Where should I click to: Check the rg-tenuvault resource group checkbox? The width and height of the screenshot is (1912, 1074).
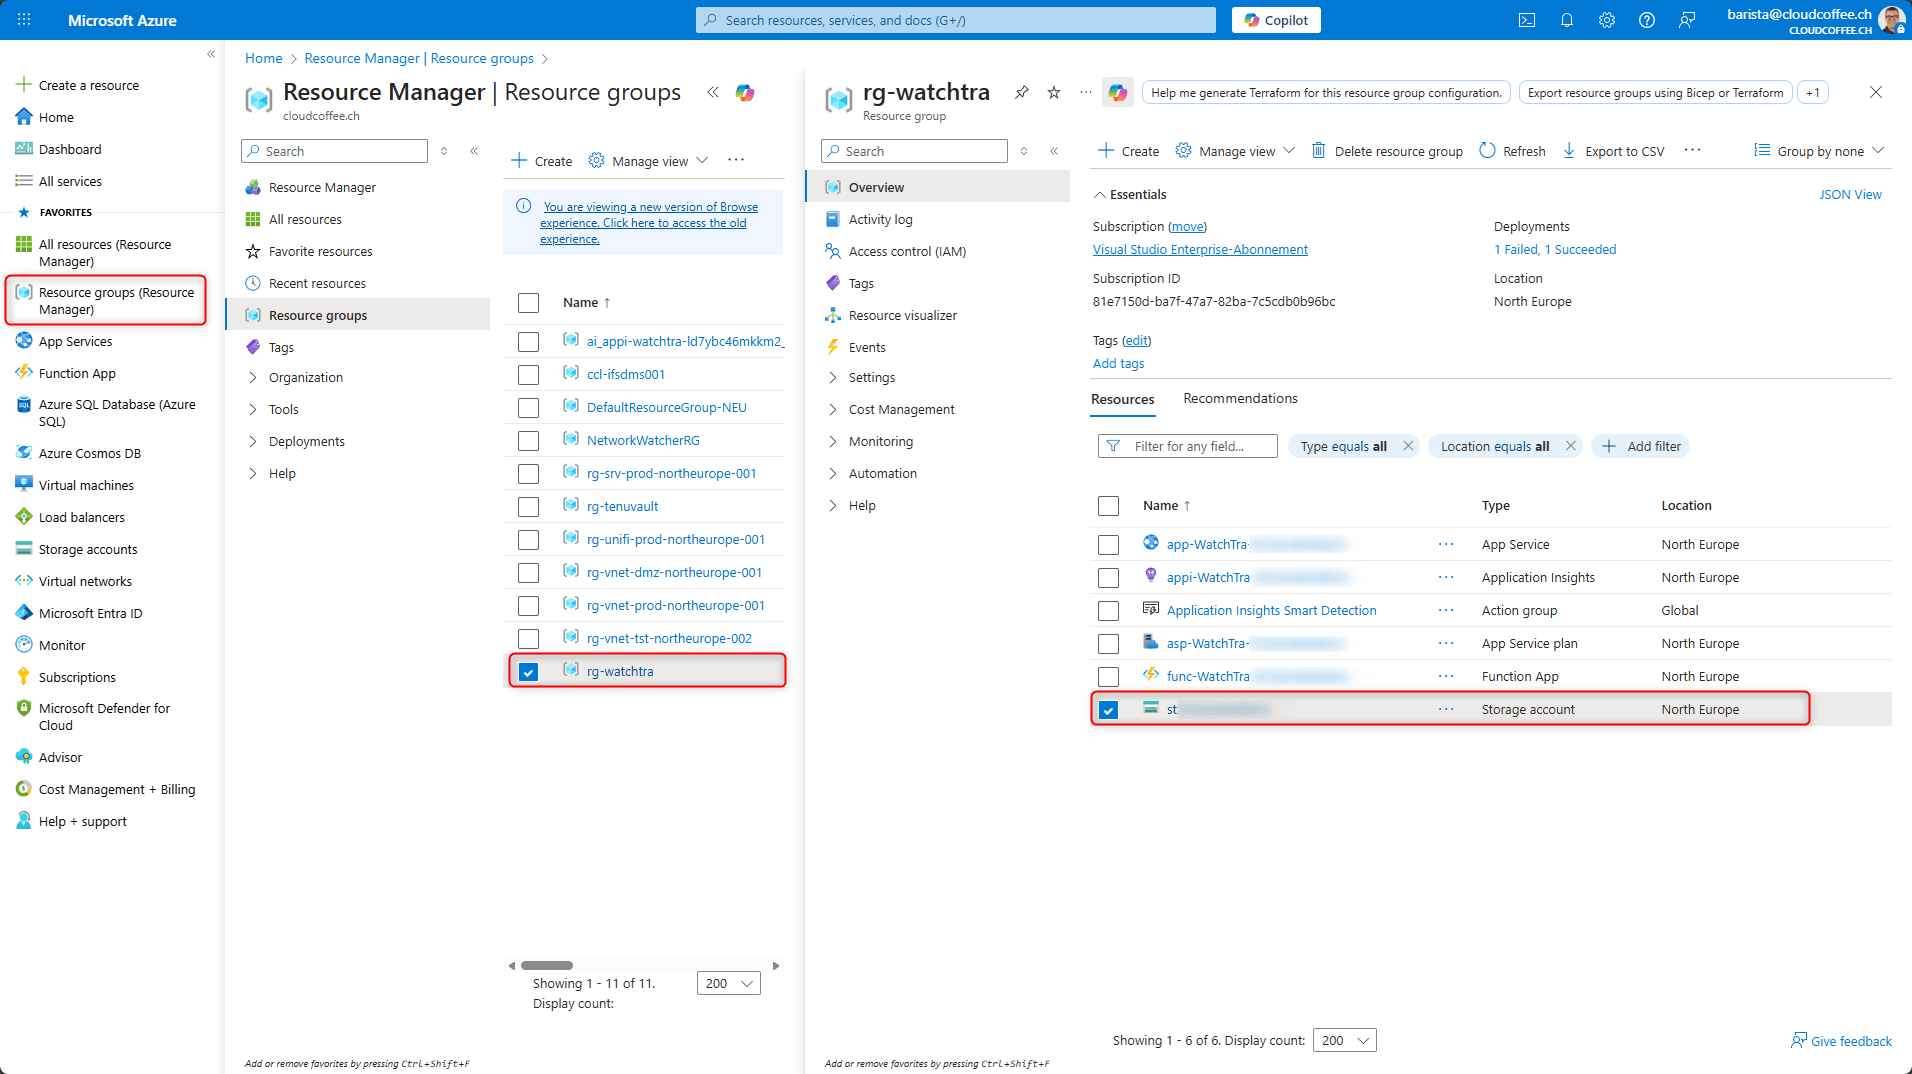529,507
